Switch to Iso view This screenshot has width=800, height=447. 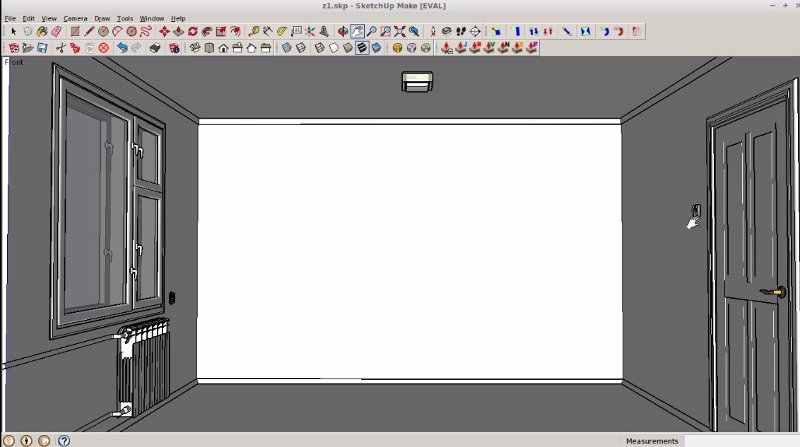click(195, 48)
